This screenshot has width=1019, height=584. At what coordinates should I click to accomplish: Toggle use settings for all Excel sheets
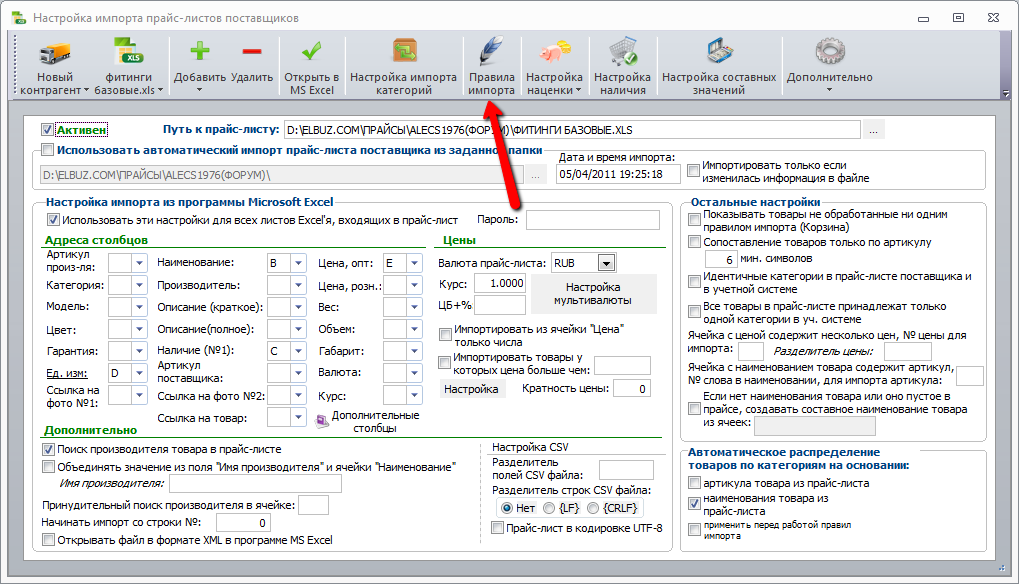tap(53, 220)
